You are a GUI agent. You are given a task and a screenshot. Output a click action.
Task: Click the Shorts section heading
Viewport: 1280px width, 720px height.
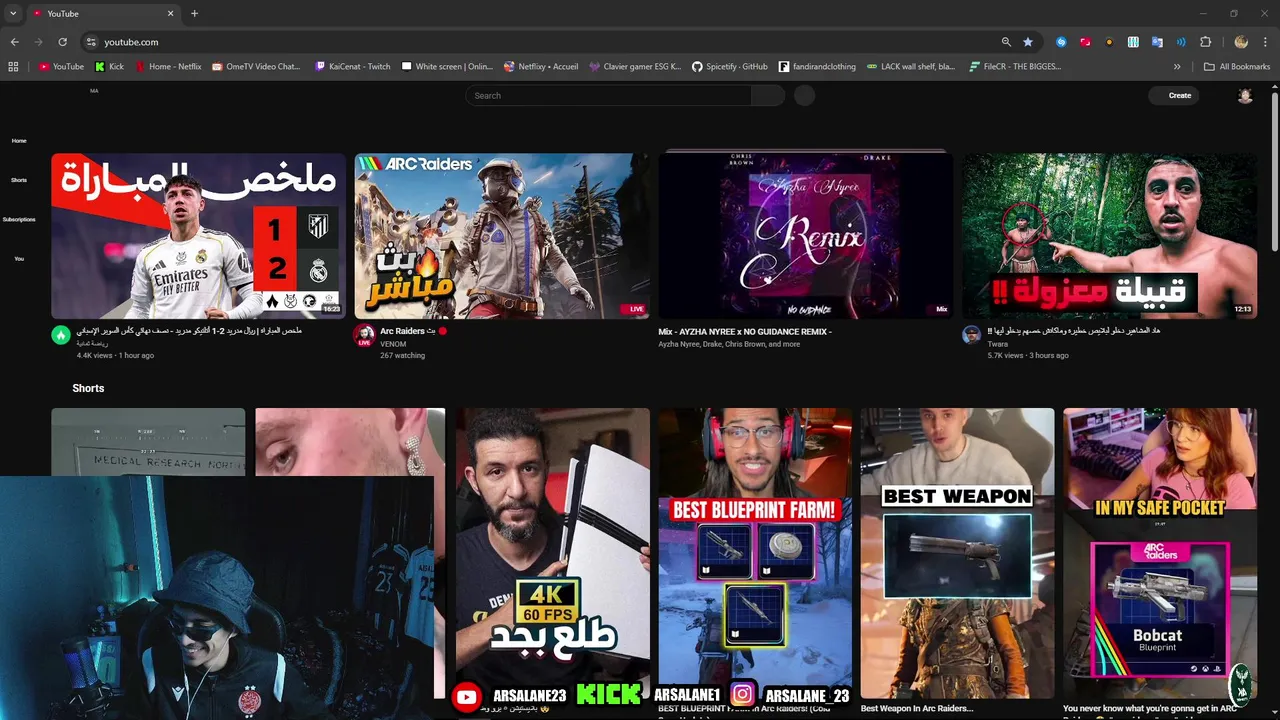tap(88, 388)
